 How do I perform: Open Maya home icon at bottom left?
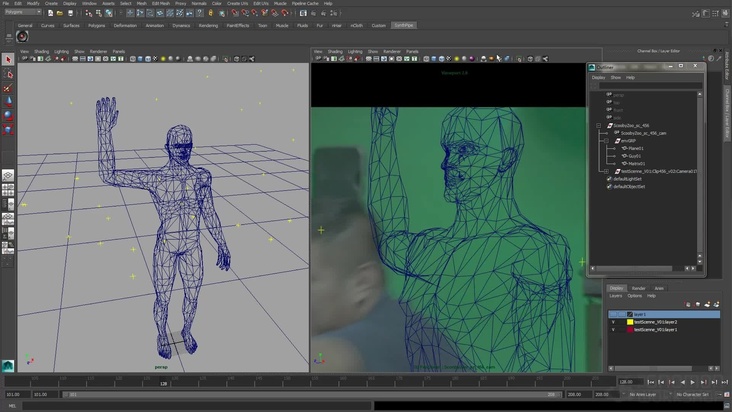8,366
